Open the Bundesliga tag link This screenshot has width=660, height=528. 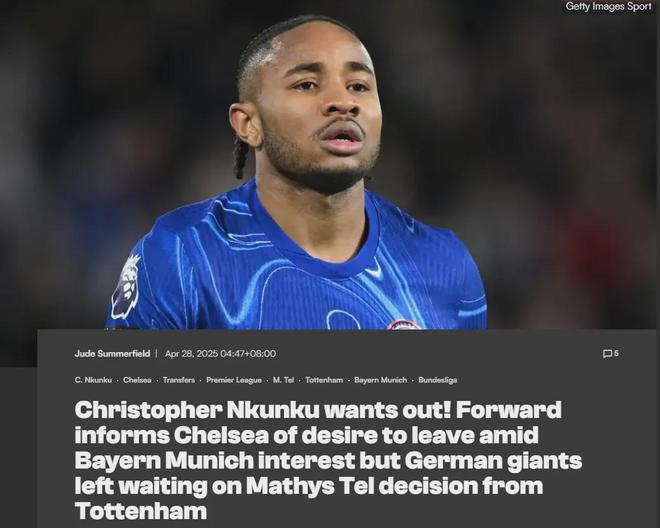click(x=437, y=380)
